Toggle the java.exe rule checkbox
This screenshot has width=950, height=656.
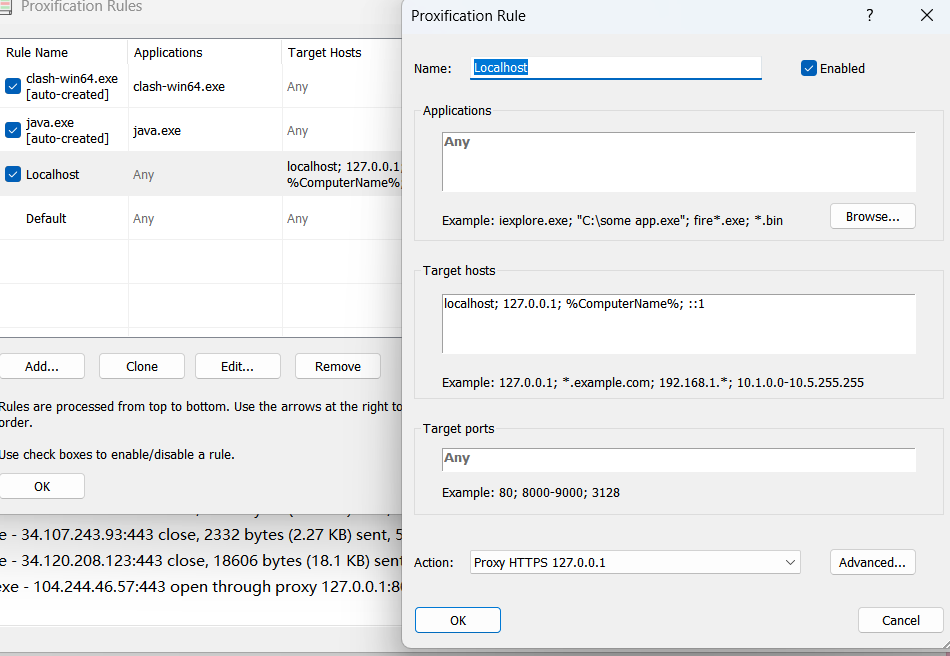coord(13,130)
